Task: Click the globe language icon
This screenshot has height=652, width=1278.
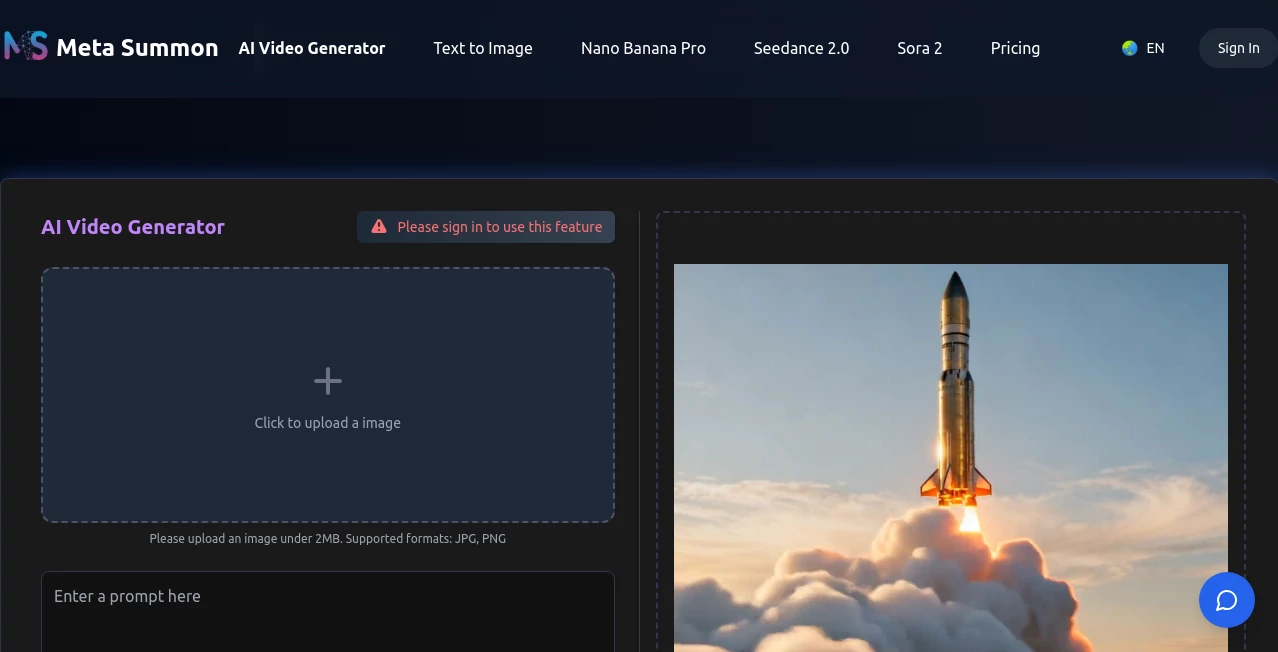Action: pos(1129,47)
